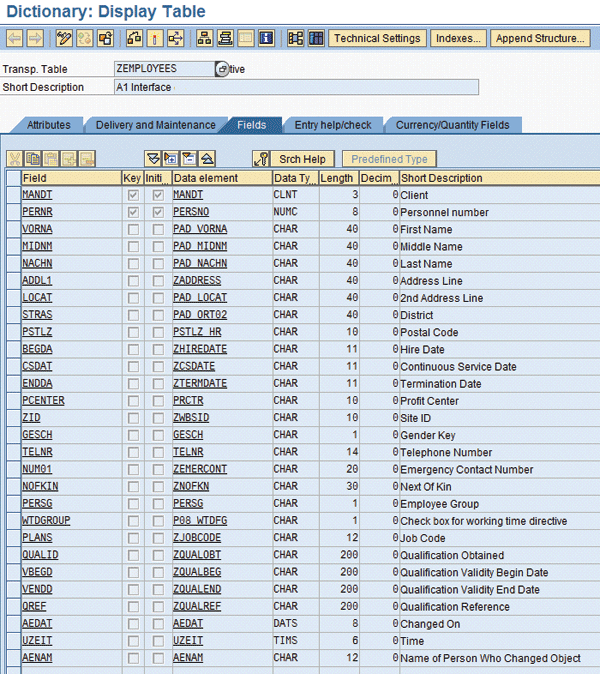
Task: Switch to the Attributes tab
Action: [x=48, y=125]
